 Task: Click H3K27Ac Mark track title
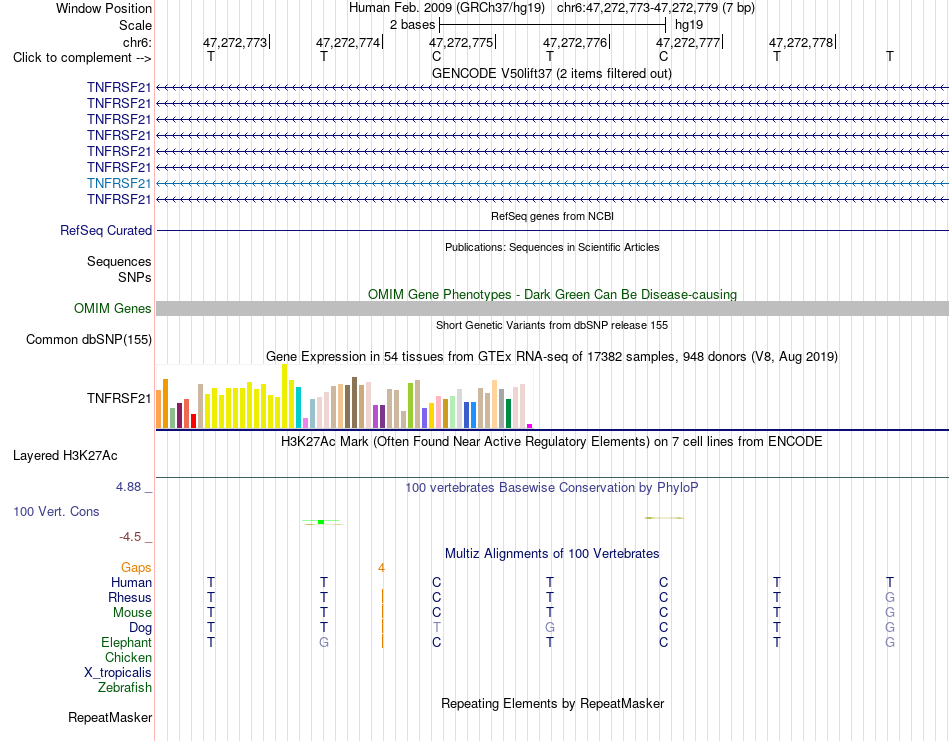552,441
